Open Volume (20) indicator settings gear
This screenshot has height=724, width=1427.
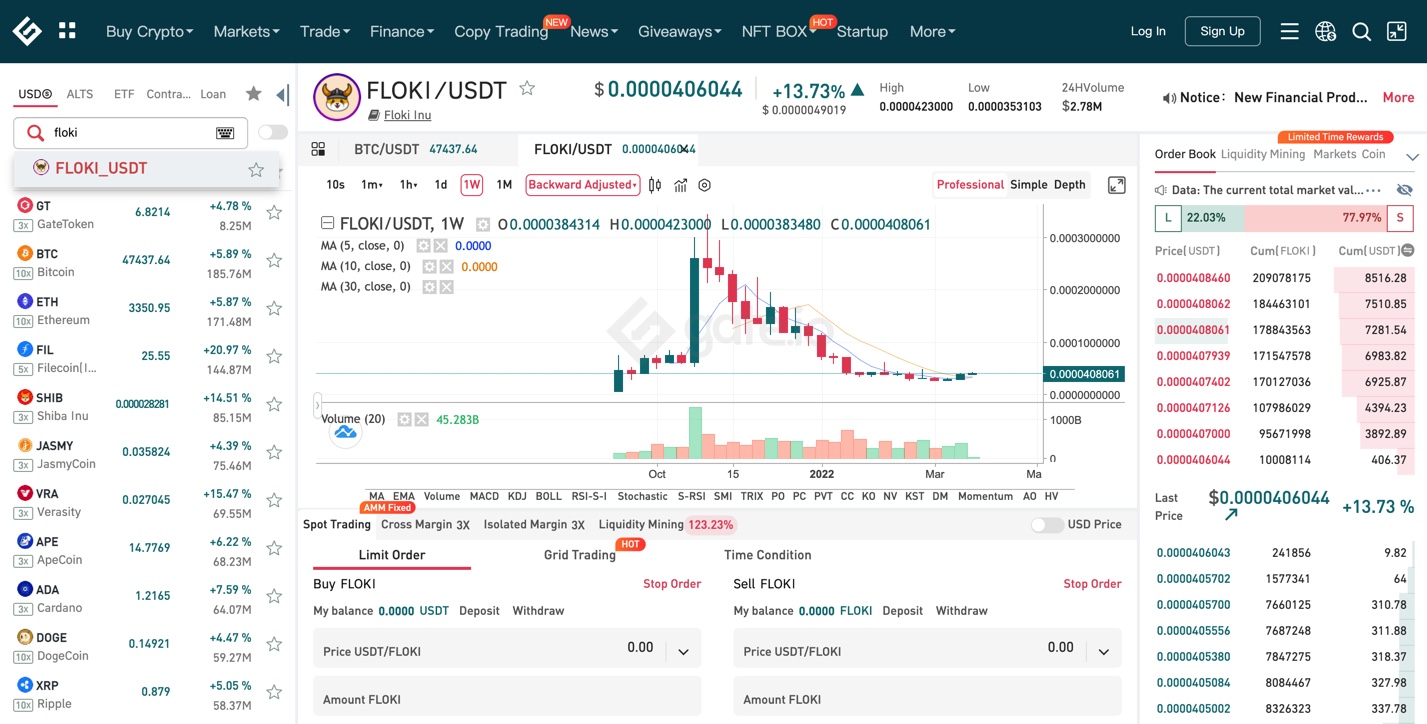pos(405,419)
